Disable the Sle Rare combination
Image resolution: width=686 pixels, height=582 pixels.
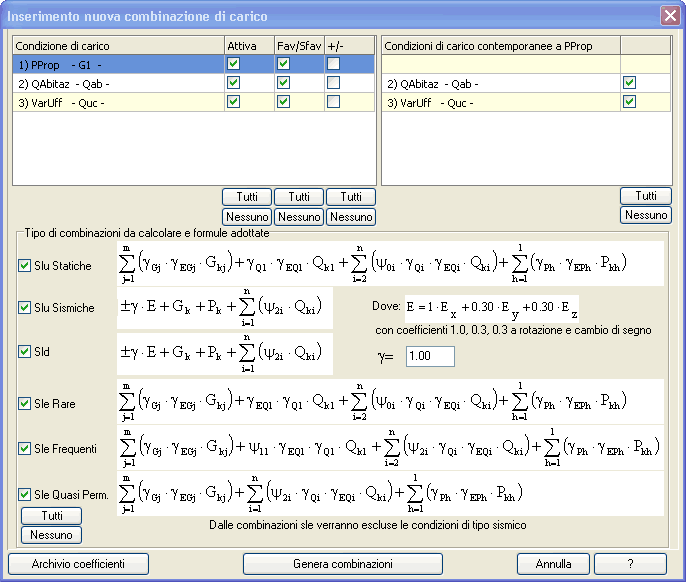tap(25, 404)
